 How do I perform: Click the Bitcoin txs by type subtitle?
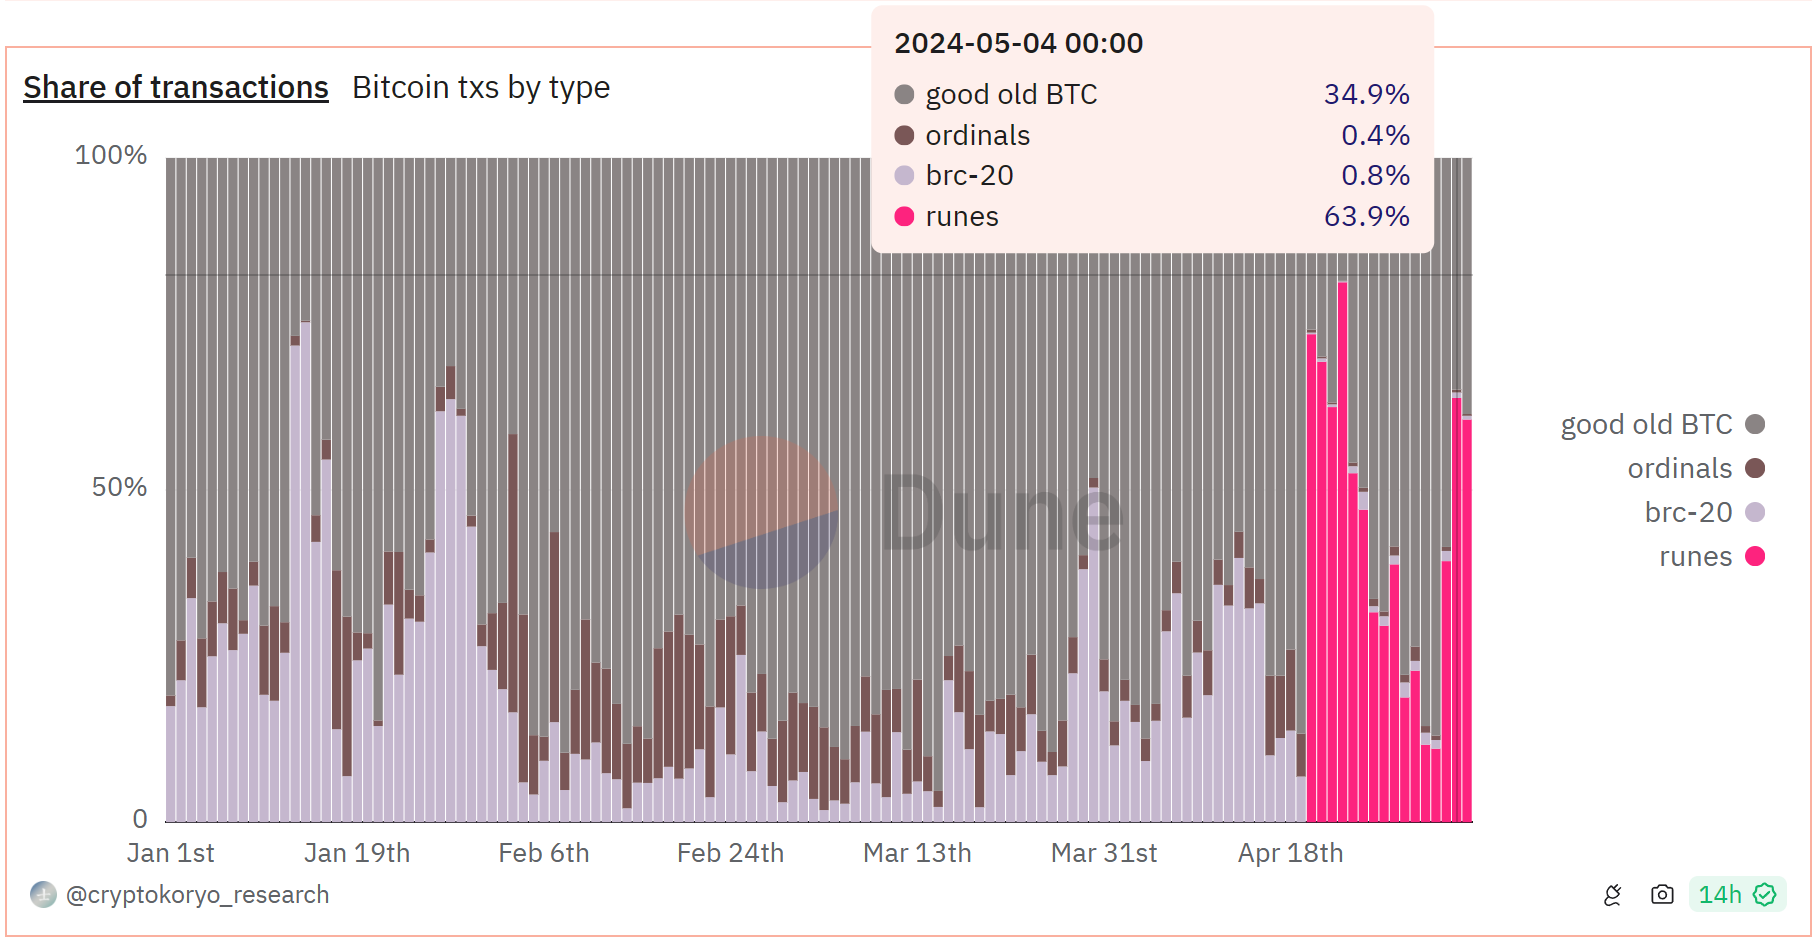pos(481,88)
